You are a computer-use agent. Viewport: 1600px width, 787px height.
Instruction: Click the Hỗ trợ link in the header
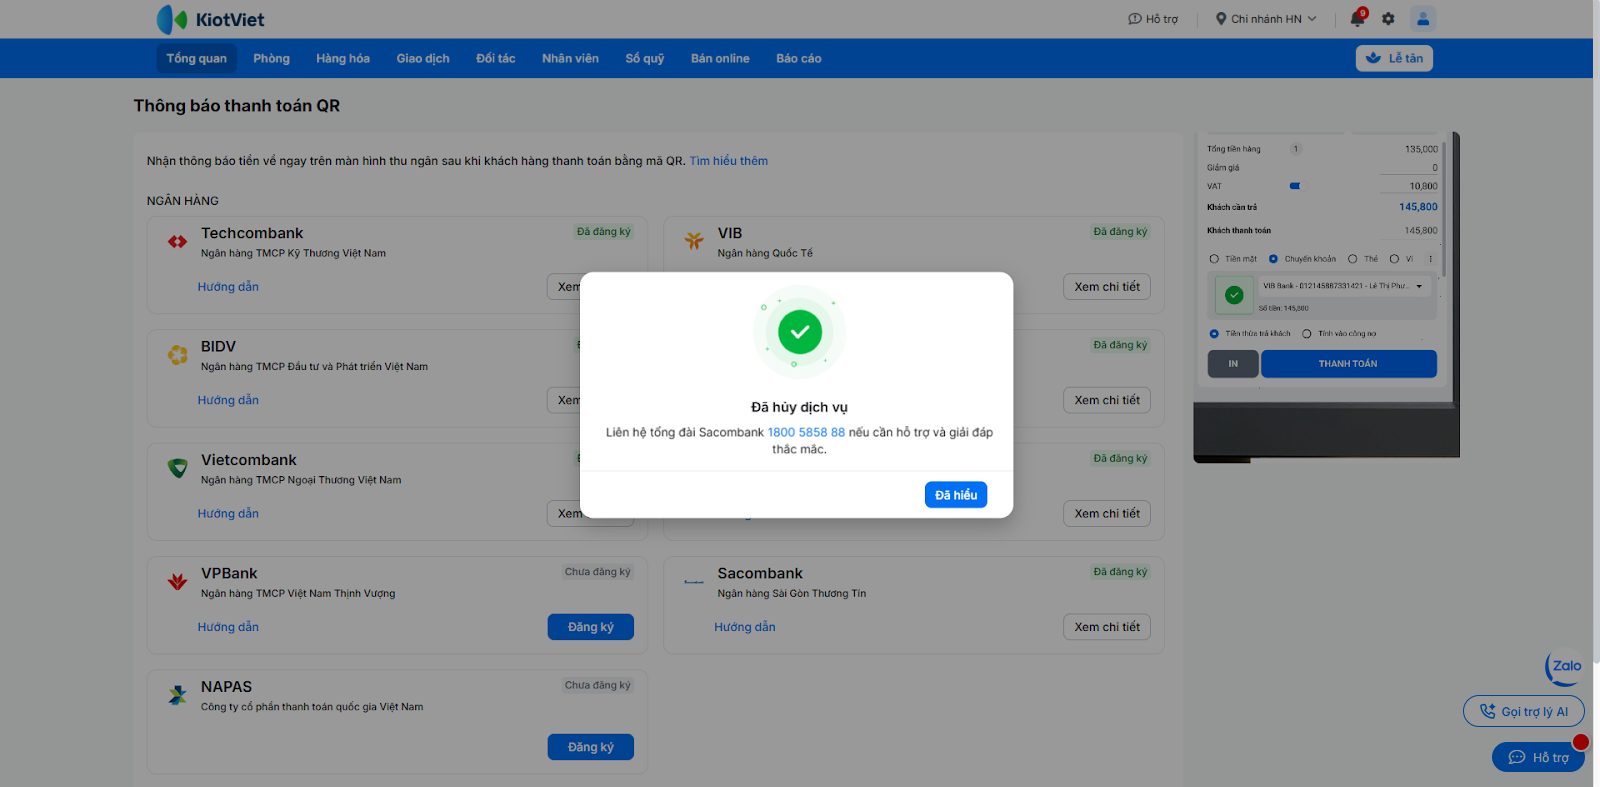[x=1153, y=19]
